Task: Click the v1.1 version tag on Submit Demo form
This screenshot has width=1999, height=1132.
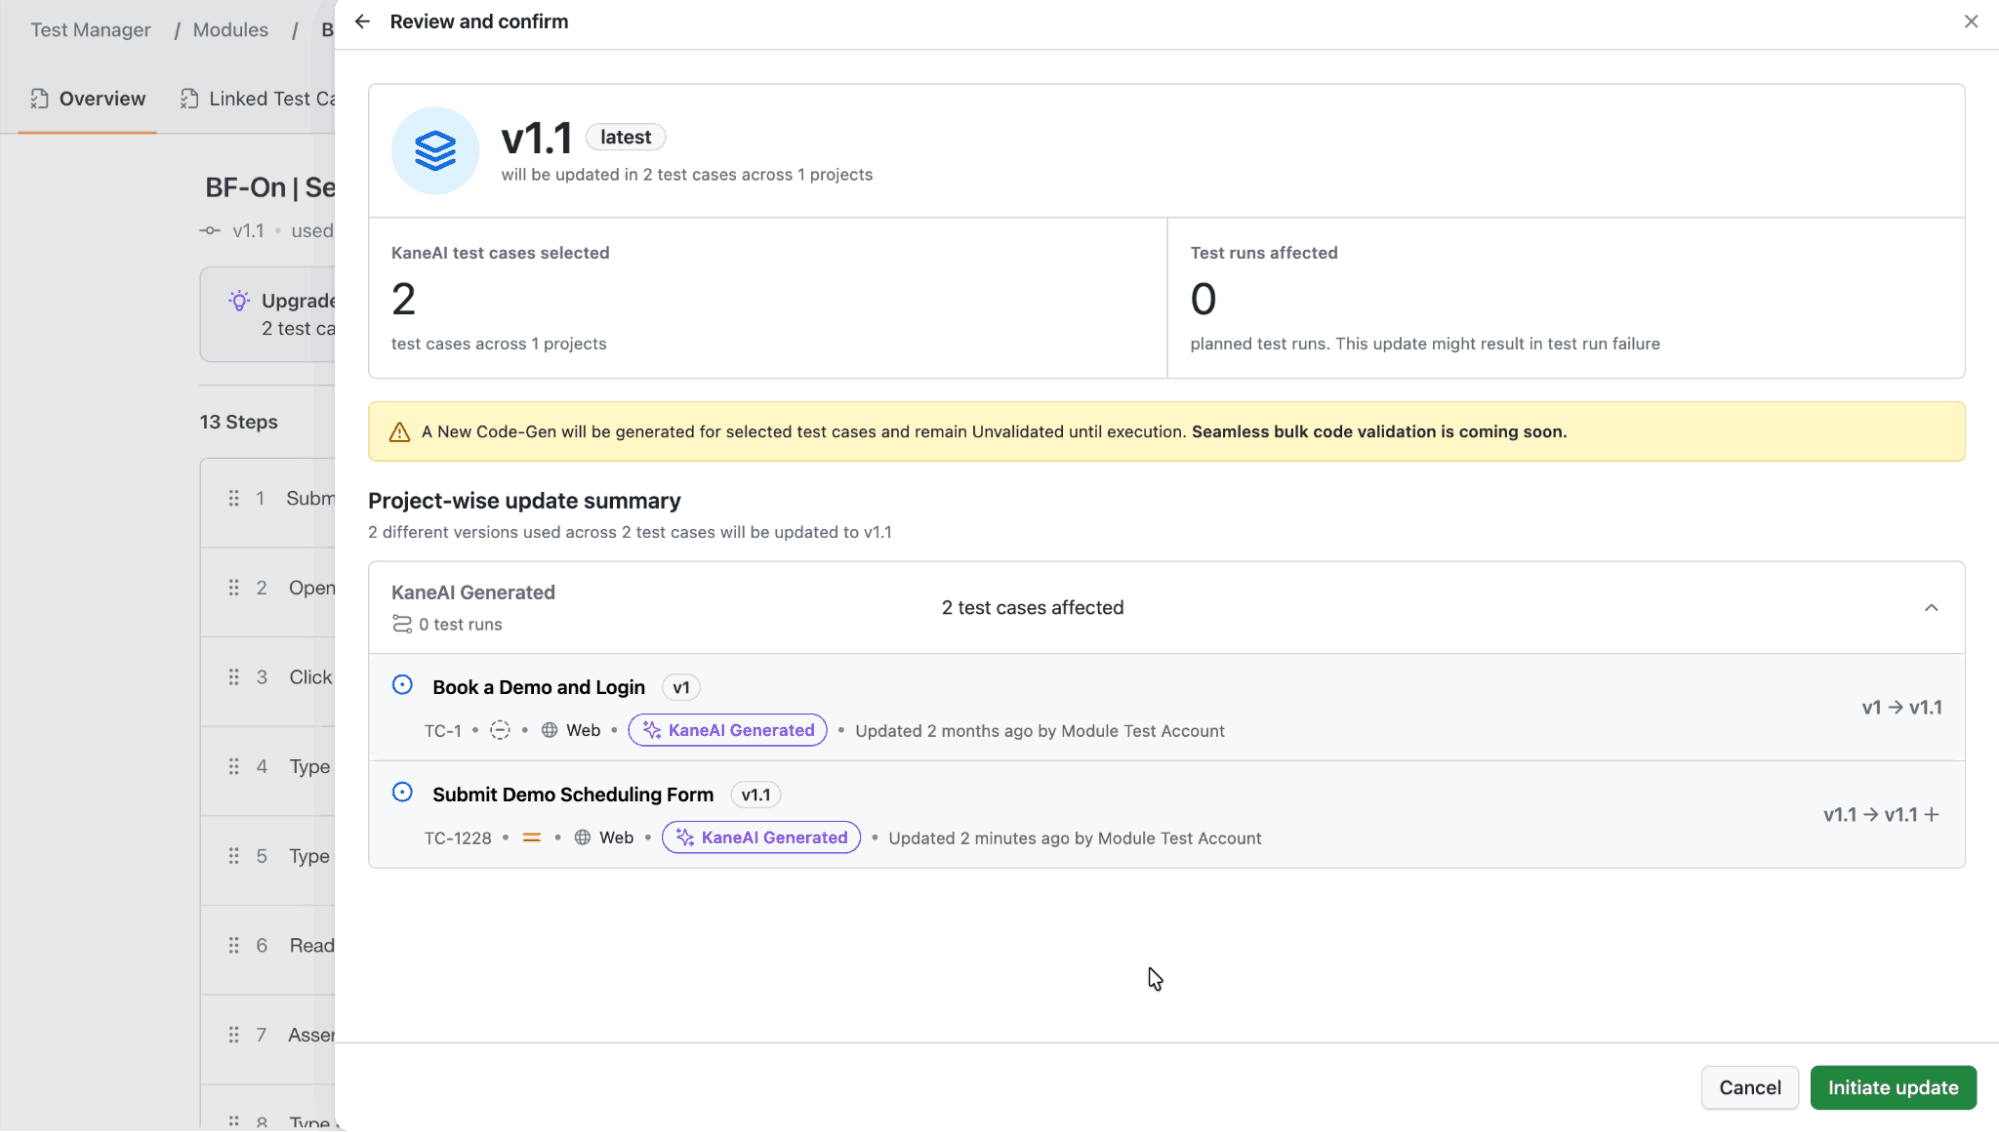Action: click(755, 795)
